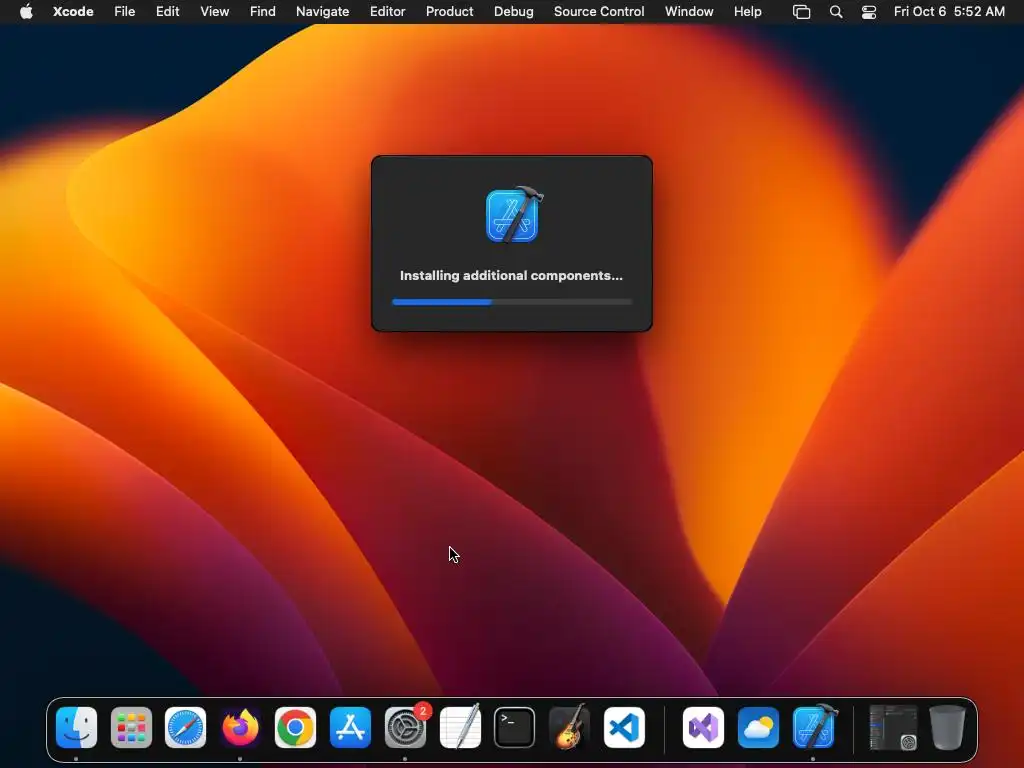
Task: Click the Xcode icon in the install dialog
Action: (514, 214)
